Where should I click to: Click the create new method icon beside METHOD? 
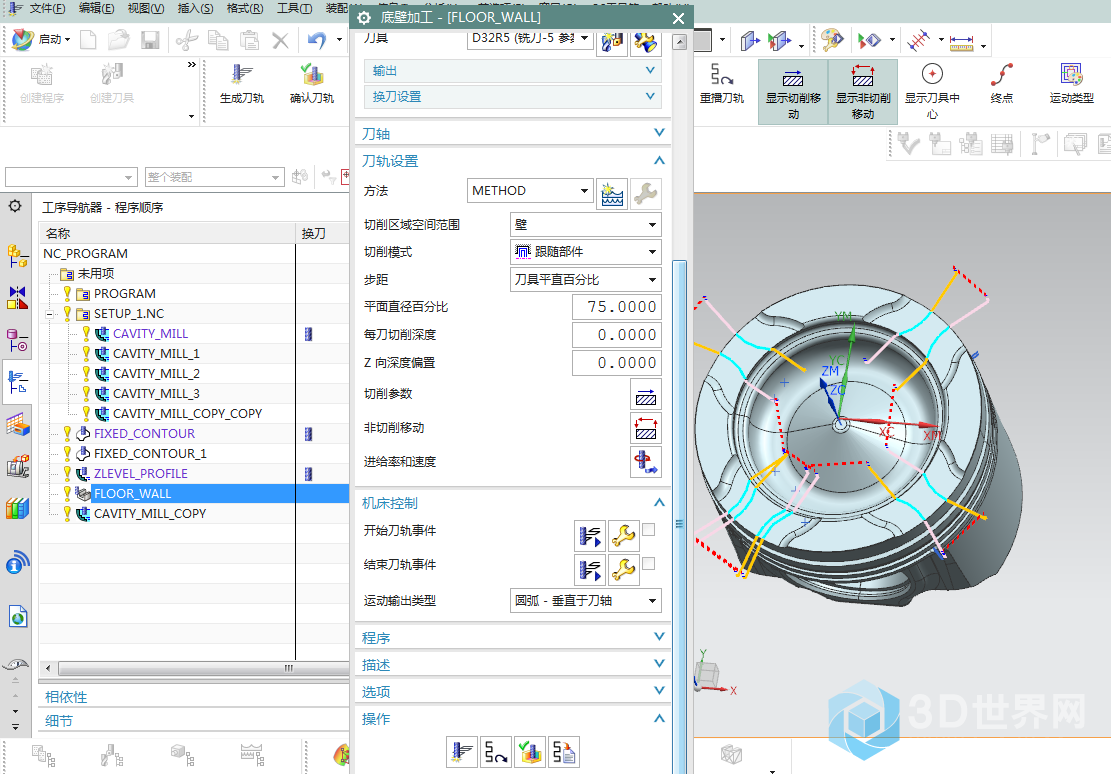(612, 193)
